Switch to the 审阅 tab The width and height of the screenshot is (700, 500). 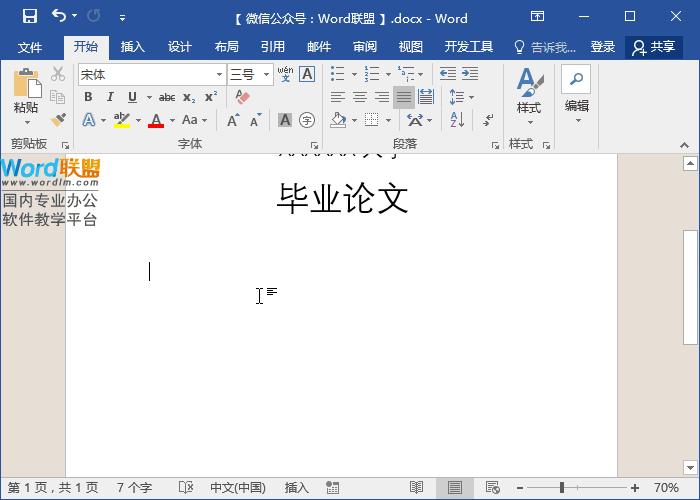click(x=365, y=47)
